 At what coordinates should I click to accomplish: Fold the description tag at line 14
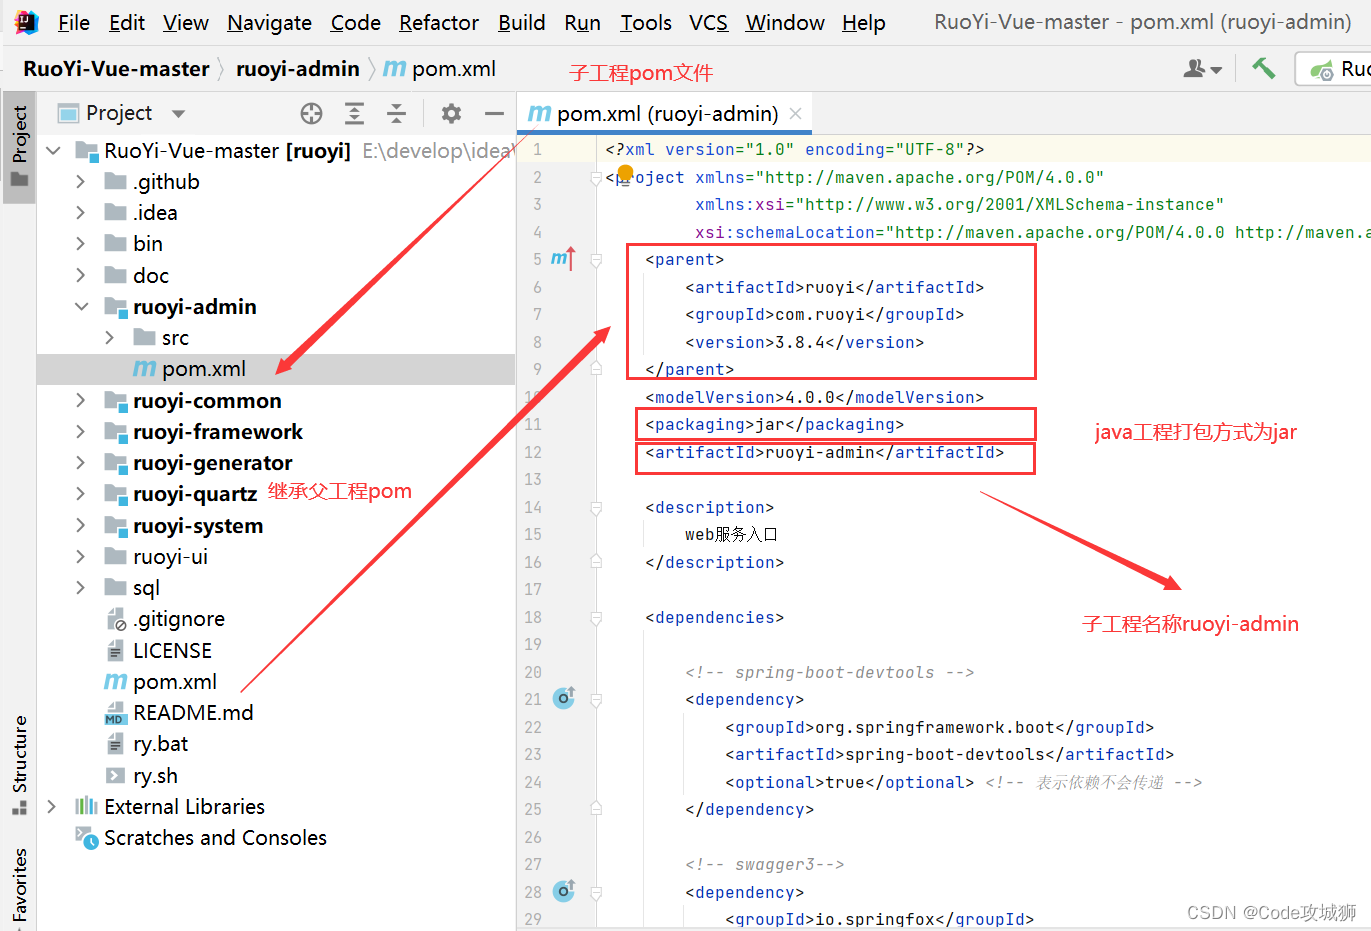coord(596,508)
